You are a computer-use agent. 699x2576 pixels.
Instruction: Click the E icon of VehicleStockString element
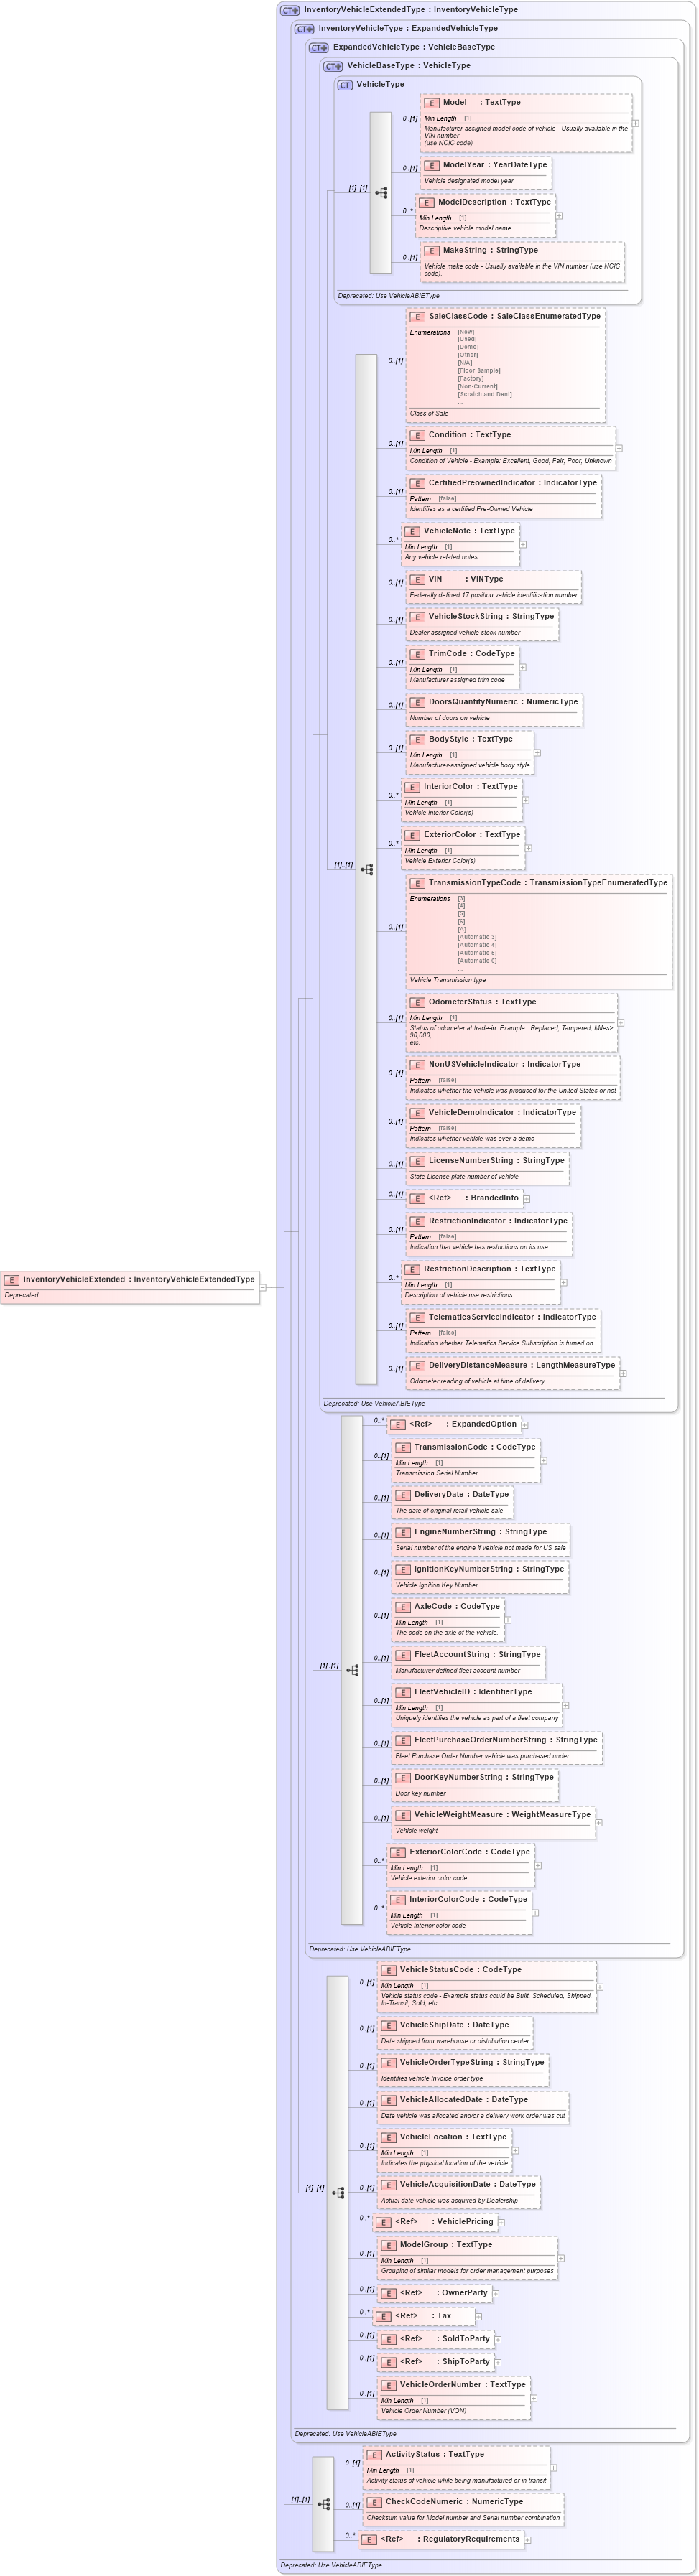418,617
